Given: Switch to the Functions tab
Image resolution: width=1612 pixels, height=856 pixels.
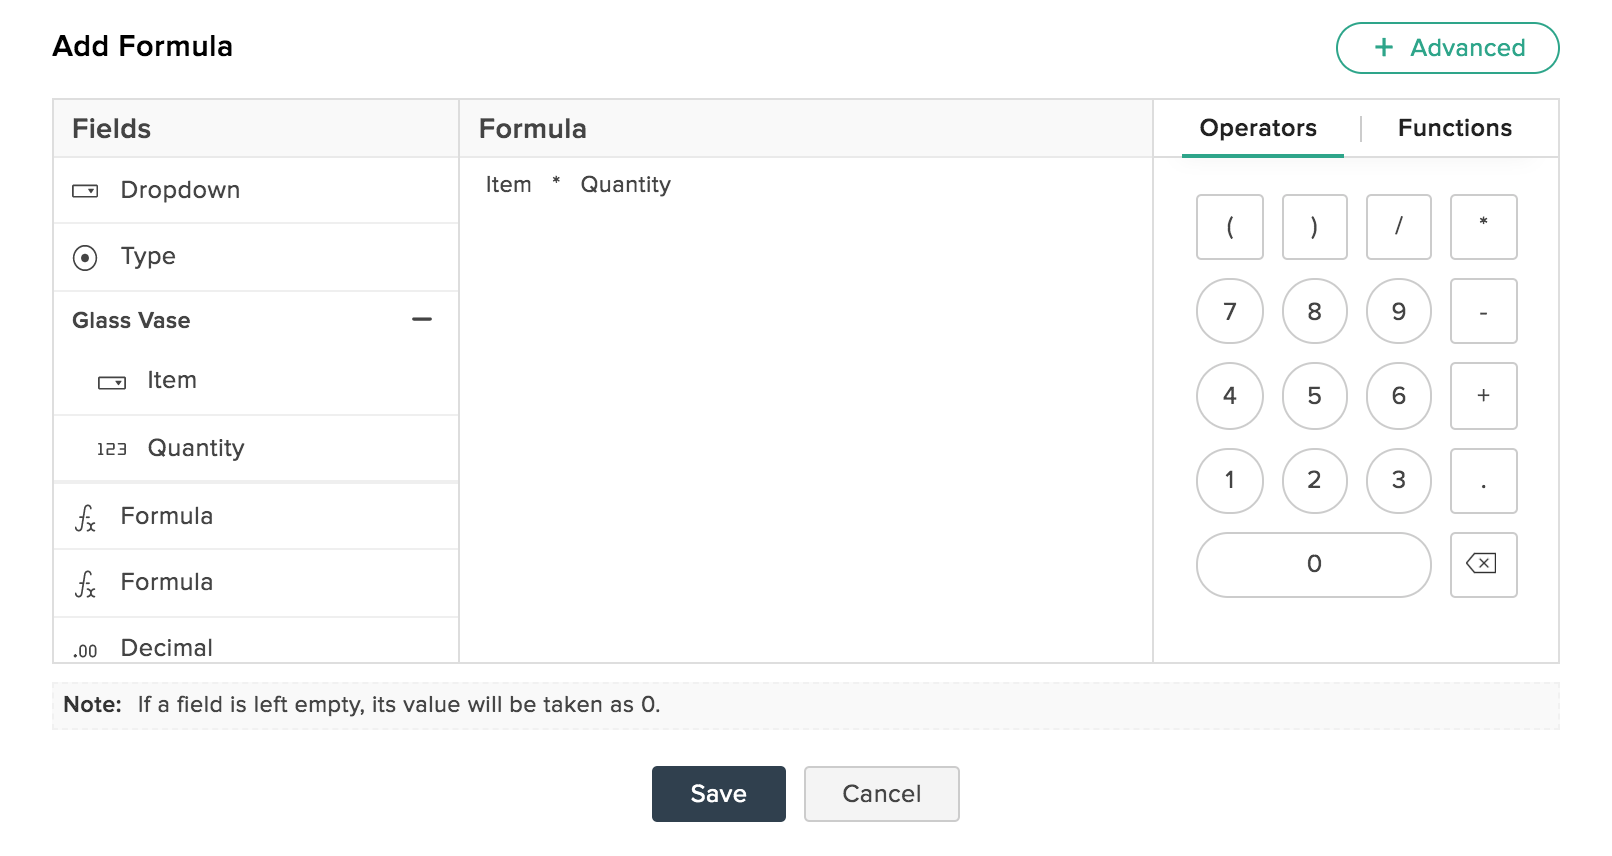Looking at the screenshot, I should tap(1454, 128).
